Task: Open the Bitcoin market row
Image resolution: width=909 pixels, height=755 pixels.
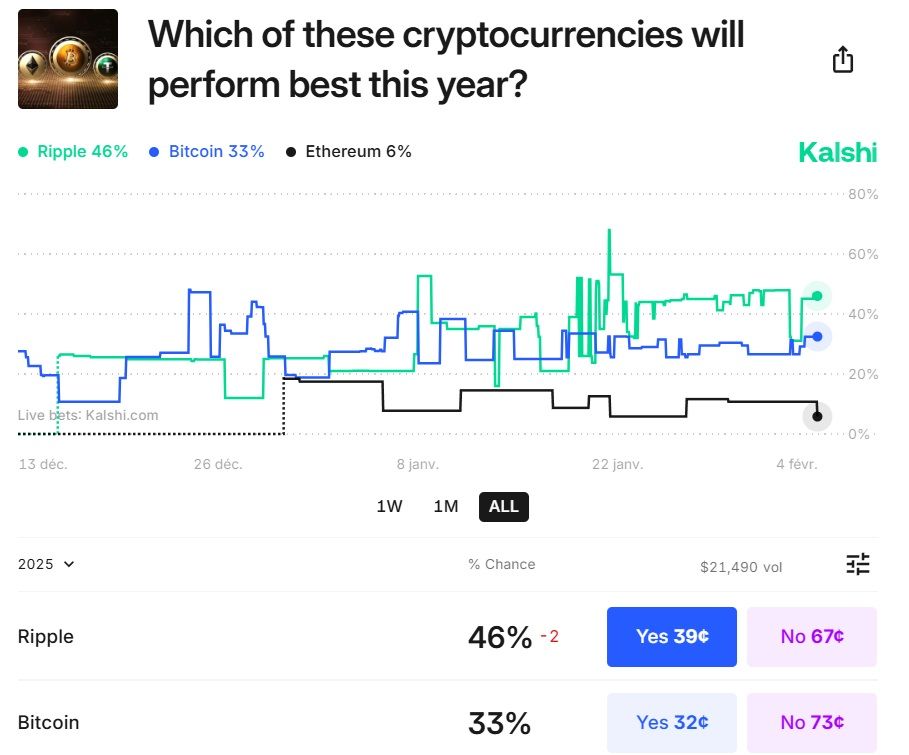Action: (48, 722)
